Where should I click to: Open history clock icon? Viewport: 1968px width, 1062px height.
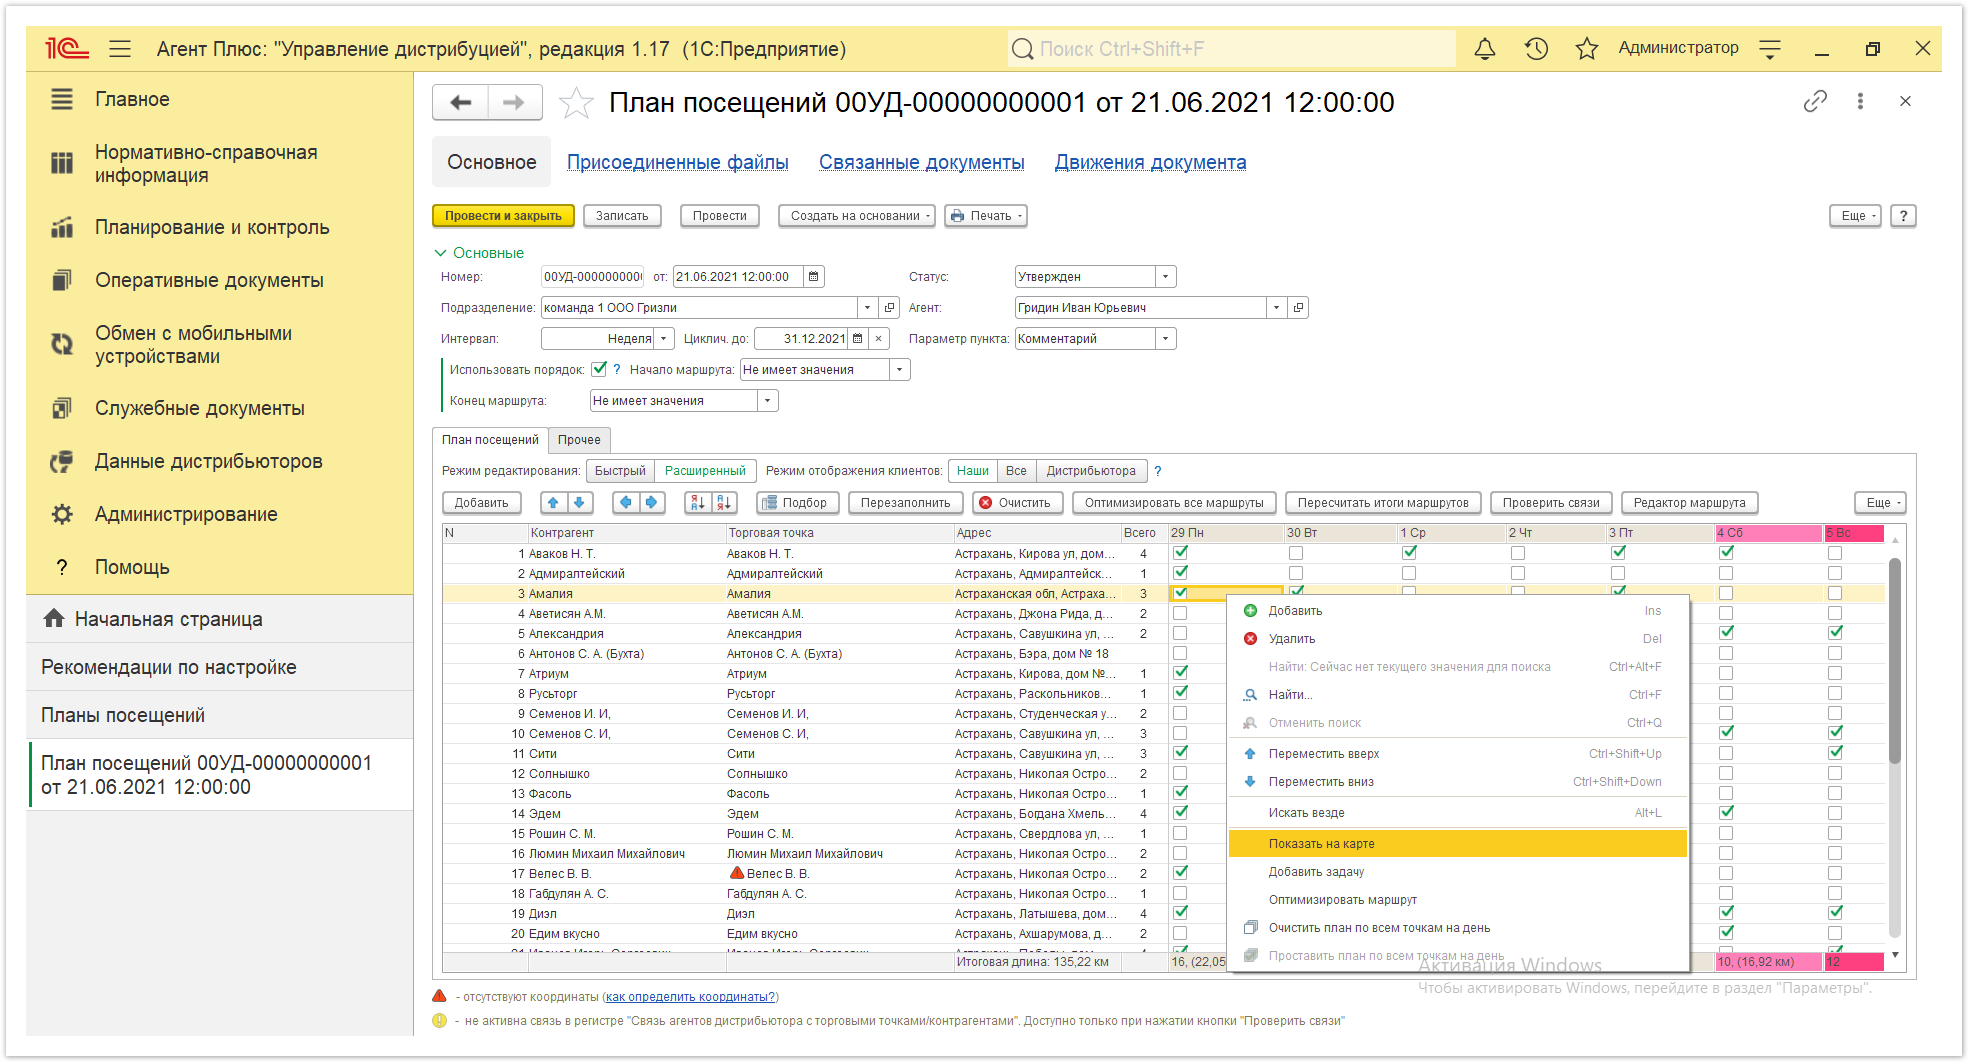click(1536, 48)
